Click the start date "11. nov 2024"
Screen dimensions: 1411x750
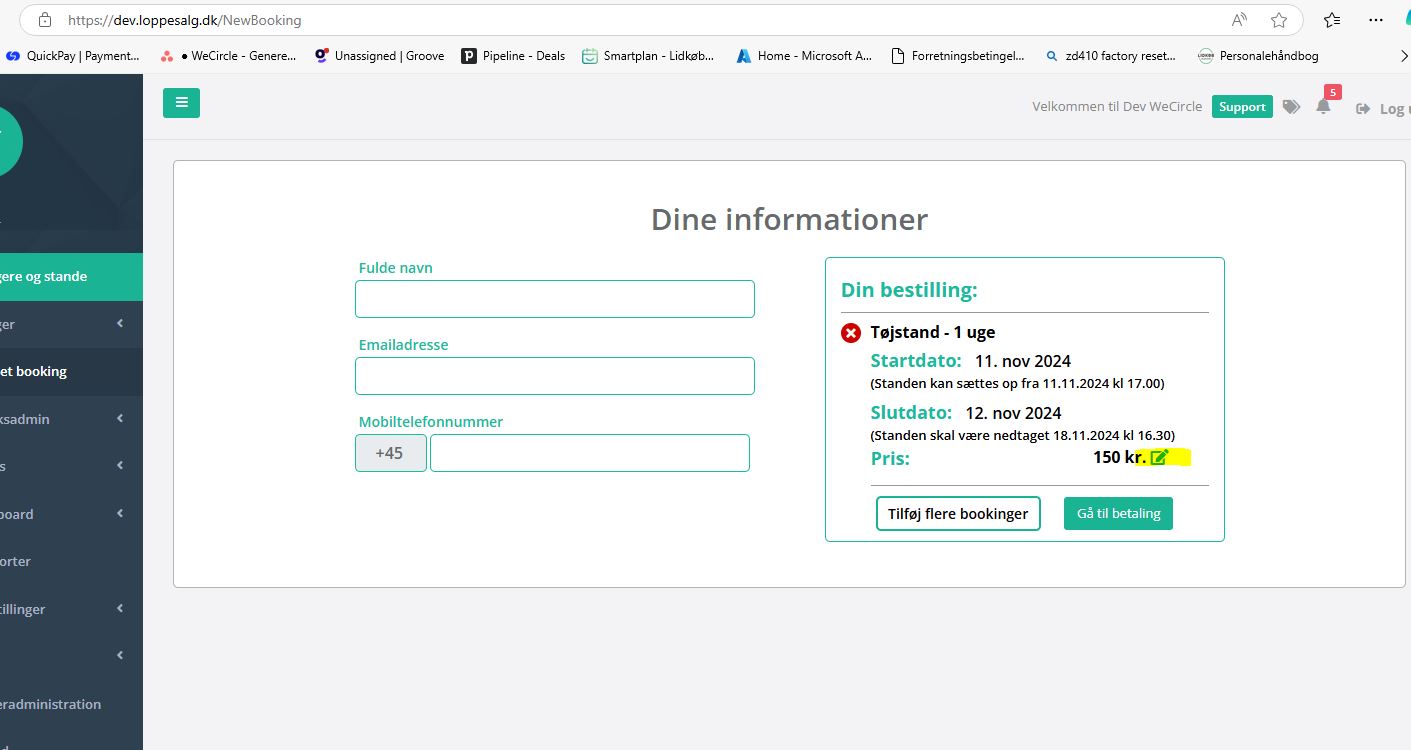pos(1023,361)
